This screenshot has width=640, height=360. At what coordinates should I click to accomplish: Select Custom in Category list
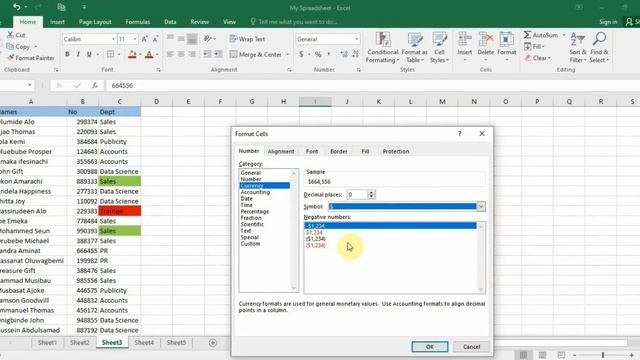pos(250,244)
